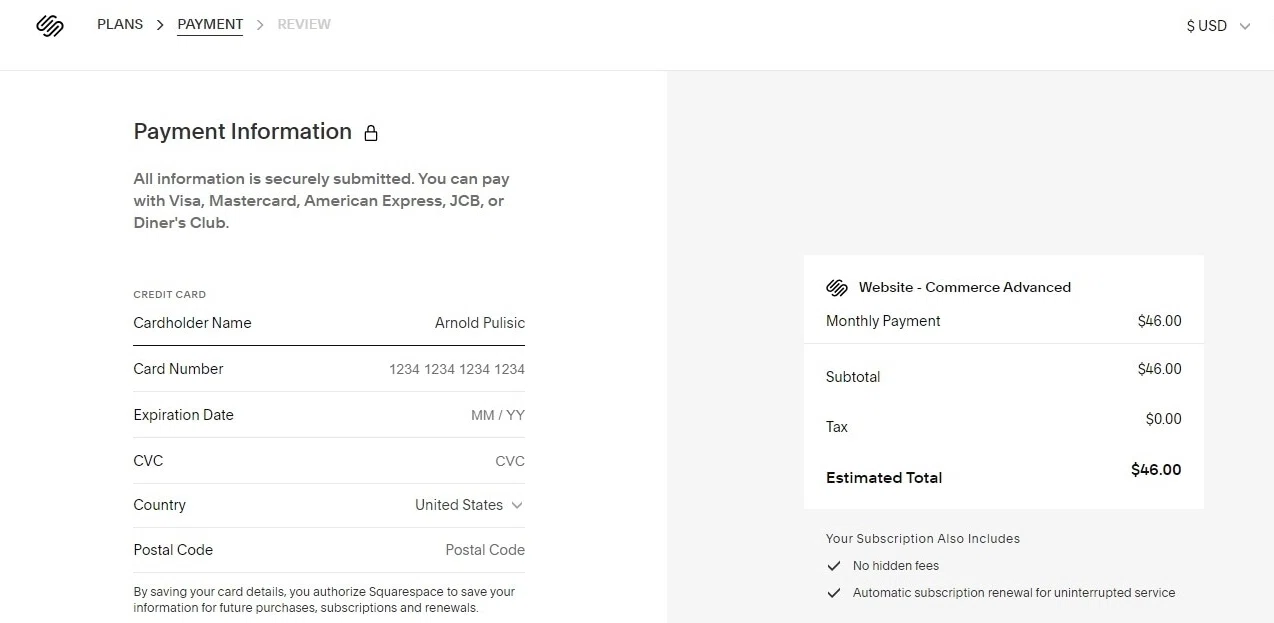Click the Squarespace logo in the order summary
The height and width of the screenshot is (623, 1274).
click(x=837, y=288)
